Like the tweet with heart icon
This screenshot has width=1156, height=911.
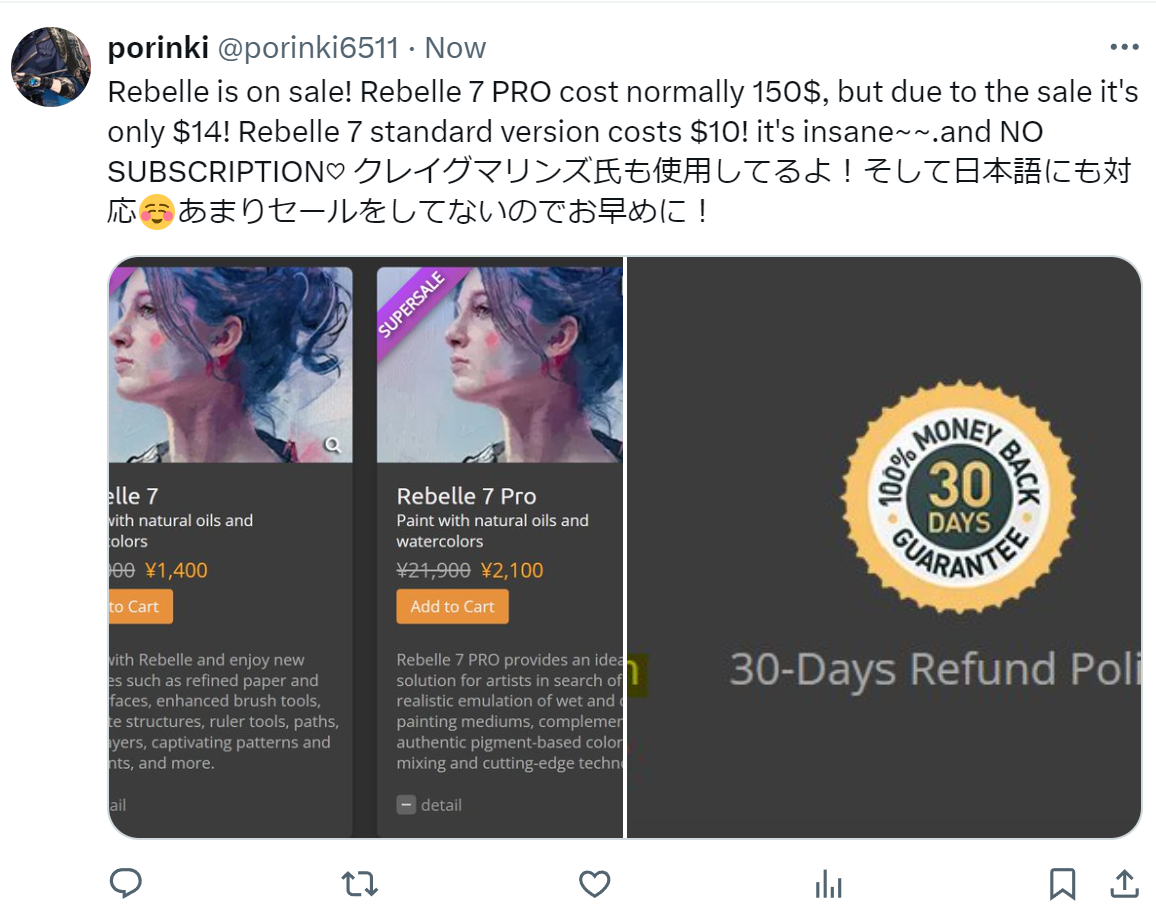[594, 884]
